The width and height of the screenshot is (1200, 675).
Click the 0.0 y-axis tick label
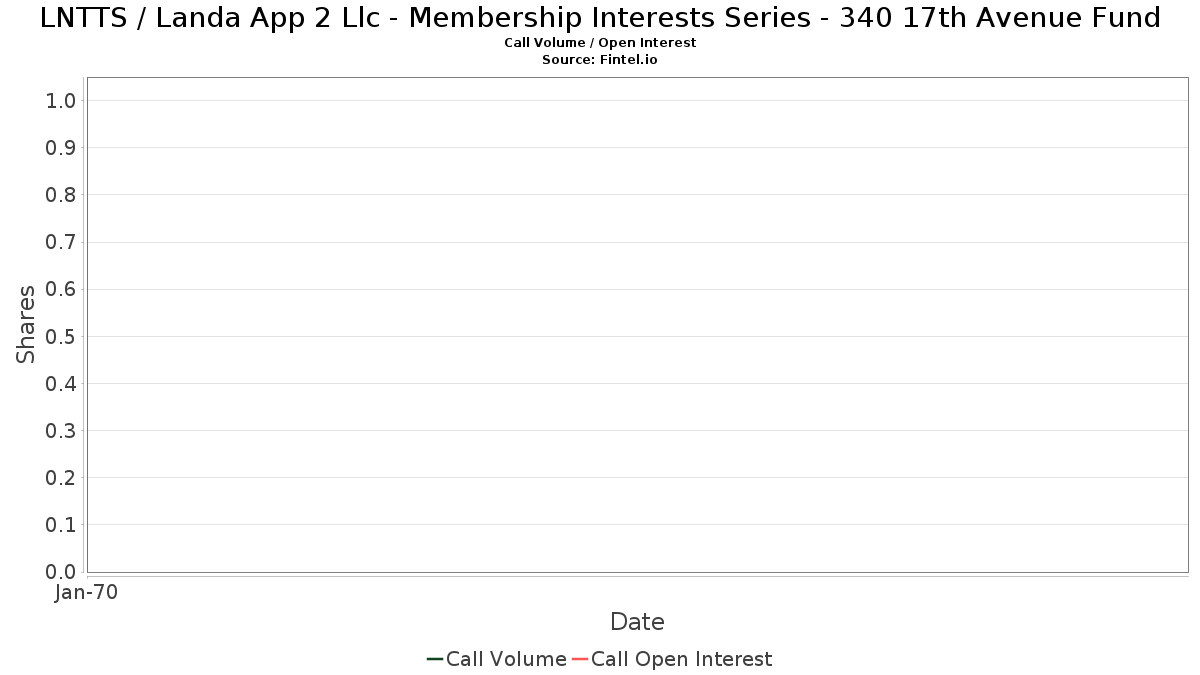coord(61,572)
